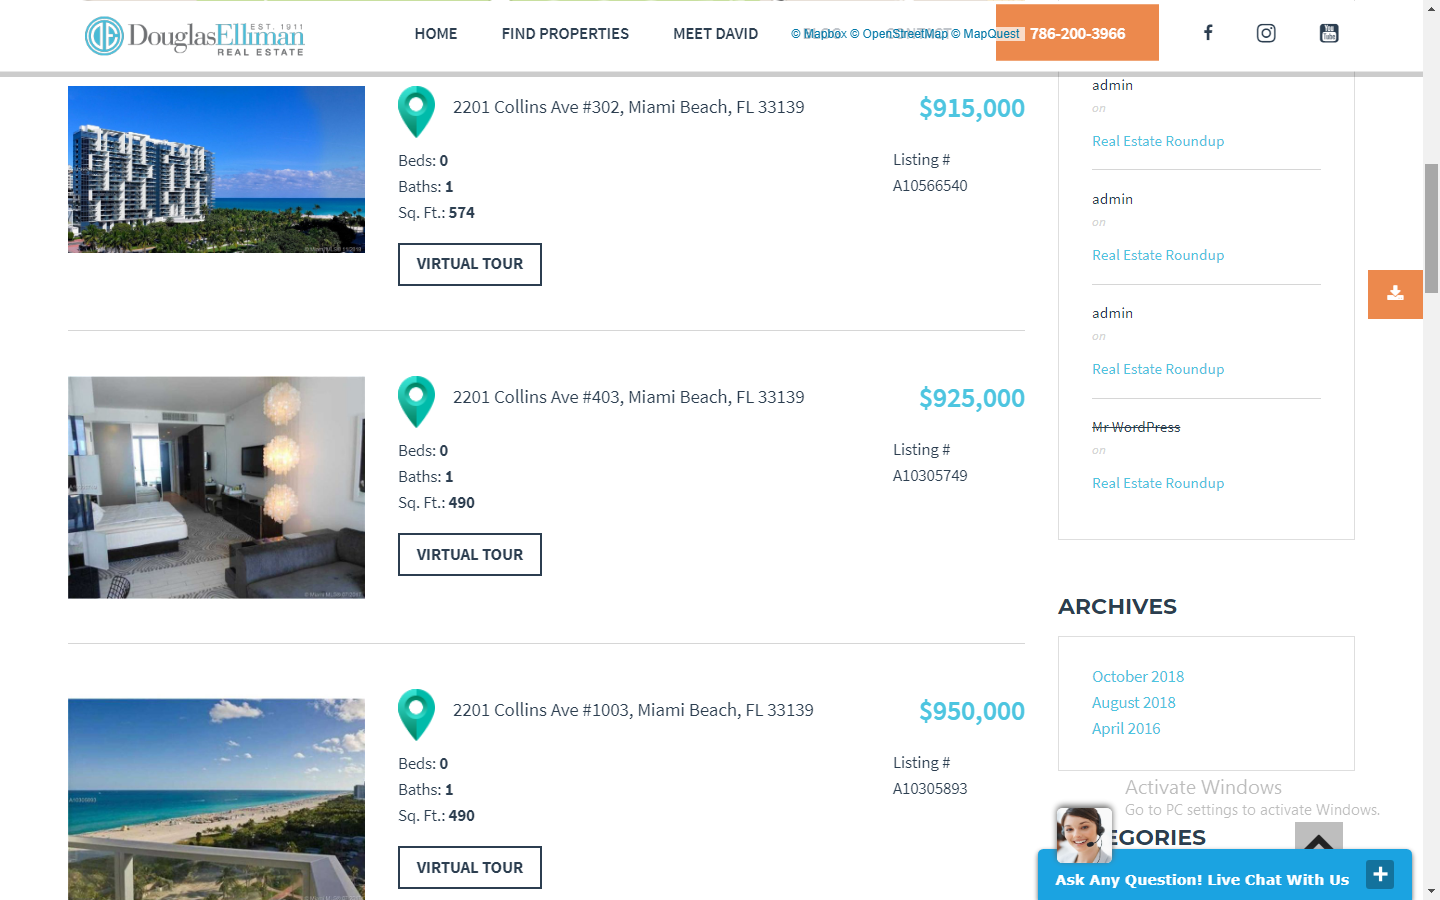Image resolution: width=1440 pixels, height=900 pixels.
Task: Open the YouTube icon in the header
Action: [1329, 33]
